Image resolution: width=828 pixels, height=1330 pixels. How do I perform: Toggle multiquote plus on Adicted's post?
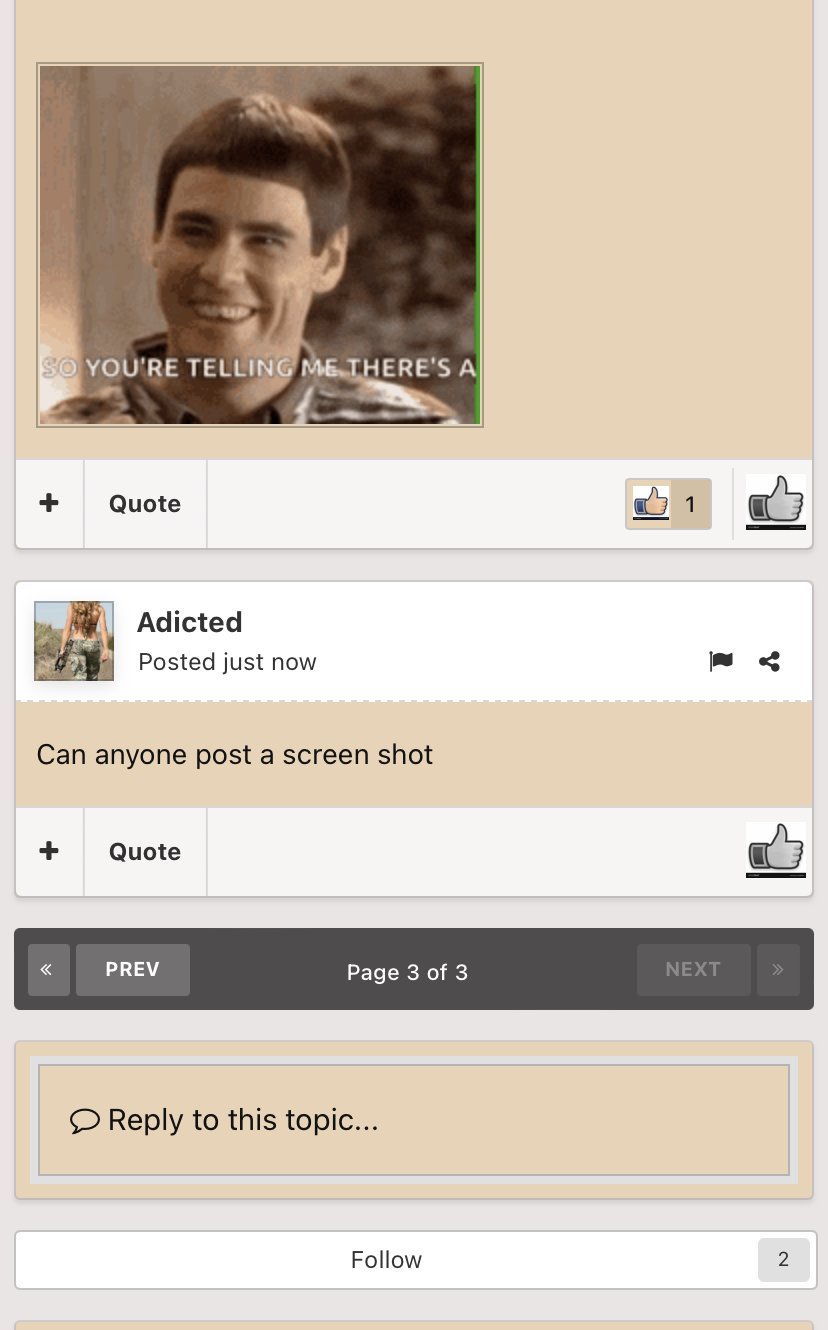(x=49, y=851)
